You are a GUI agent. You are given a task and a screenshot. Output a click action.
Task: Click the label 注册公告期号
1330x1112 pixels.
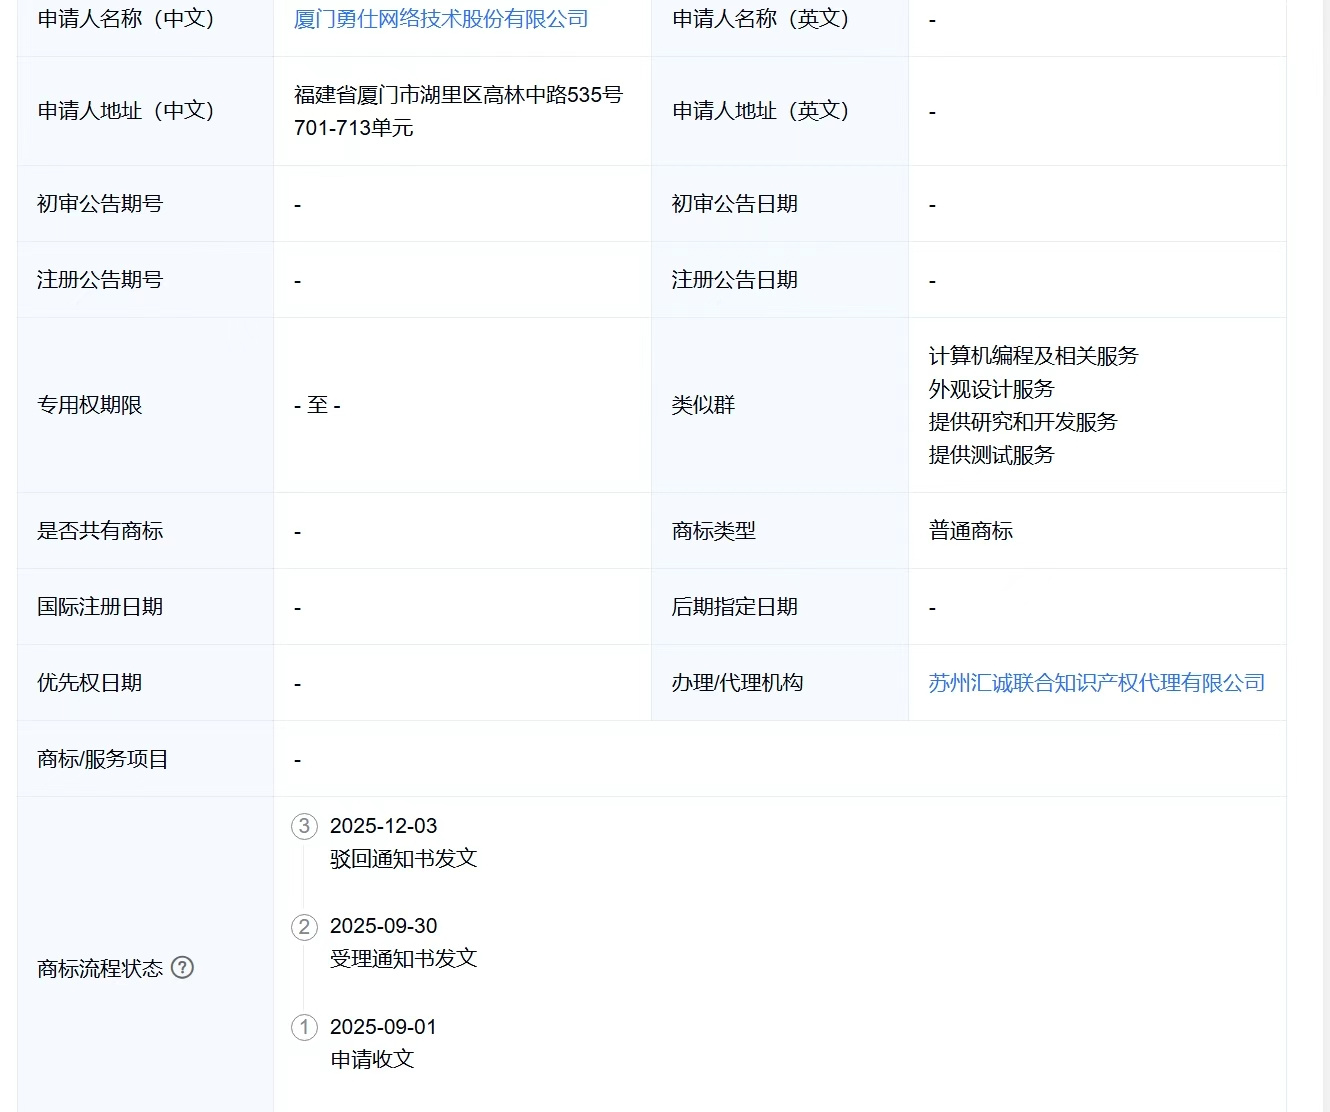[x=100, y=280]
